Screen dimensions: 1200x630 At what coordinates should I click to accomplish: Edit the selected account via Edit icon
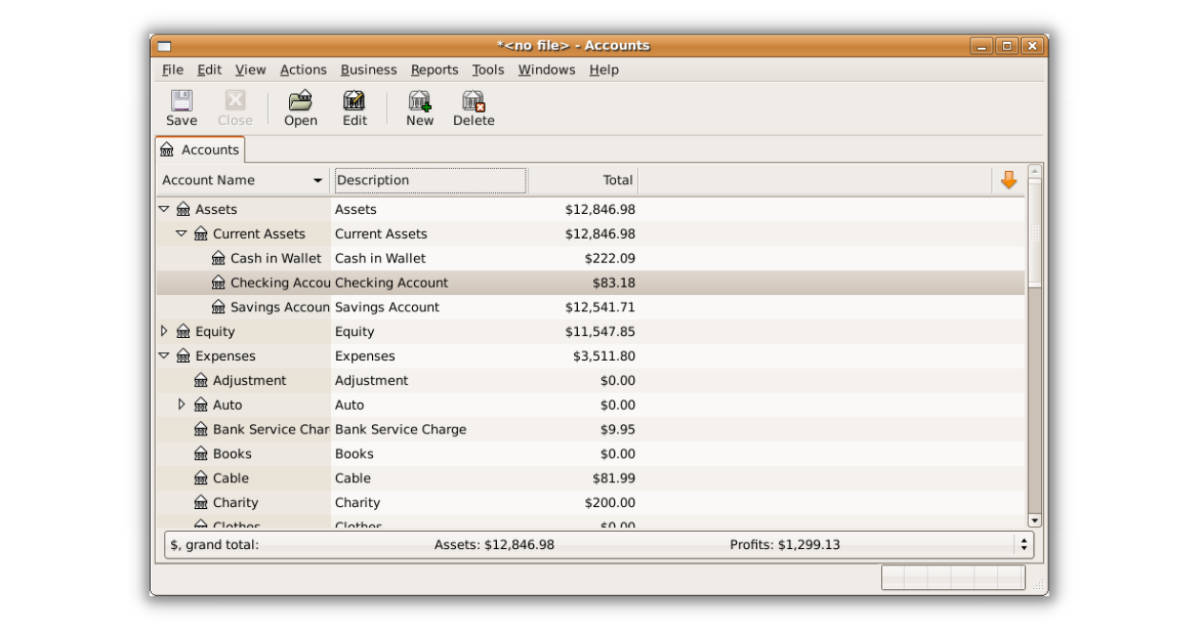[354, 107]
